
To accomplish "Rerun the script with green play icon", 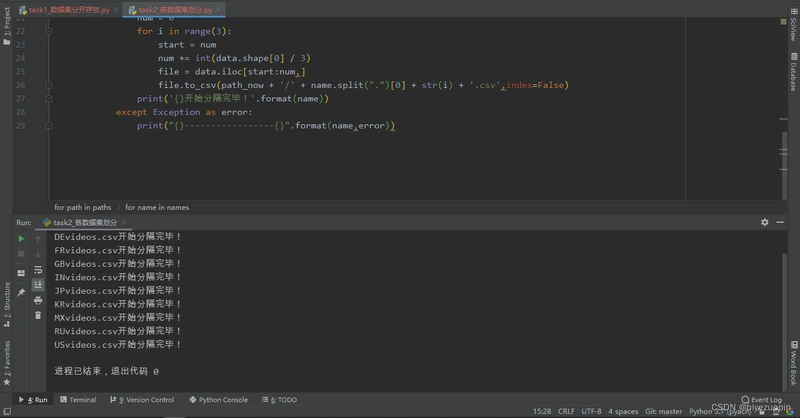I will point(21,238).
